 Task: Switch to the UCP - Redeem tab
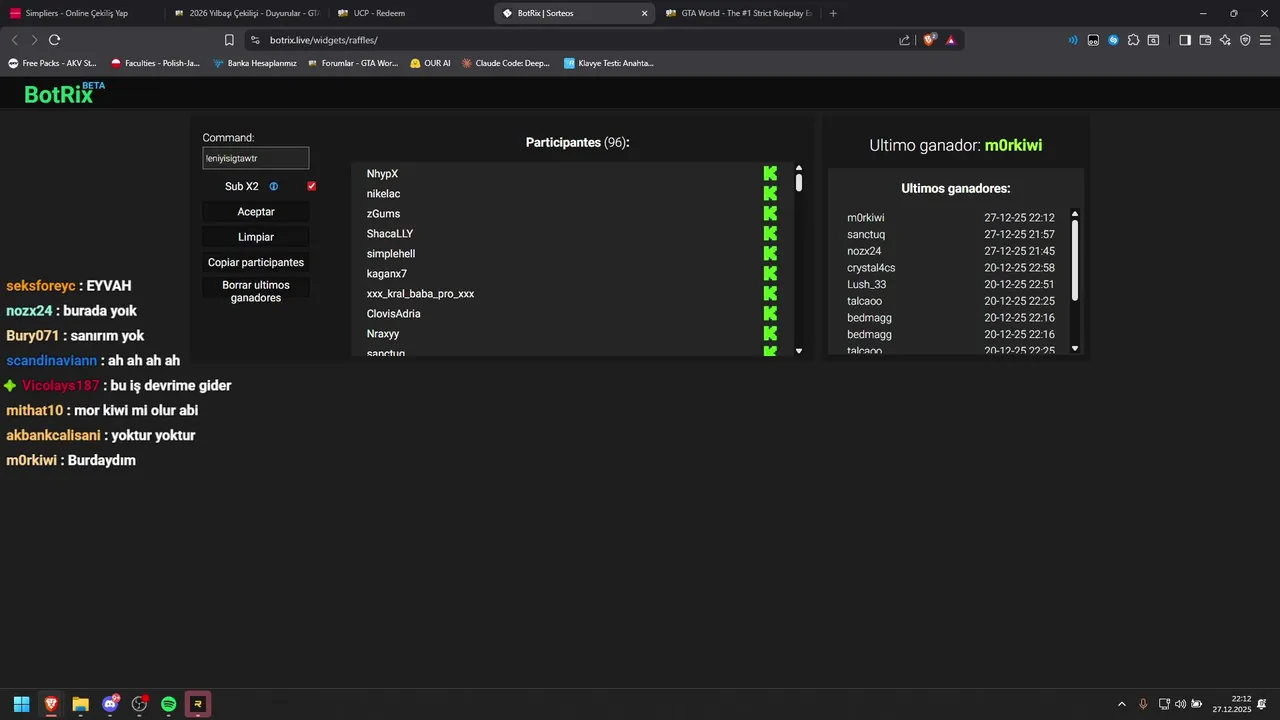[x=408, y=13]
